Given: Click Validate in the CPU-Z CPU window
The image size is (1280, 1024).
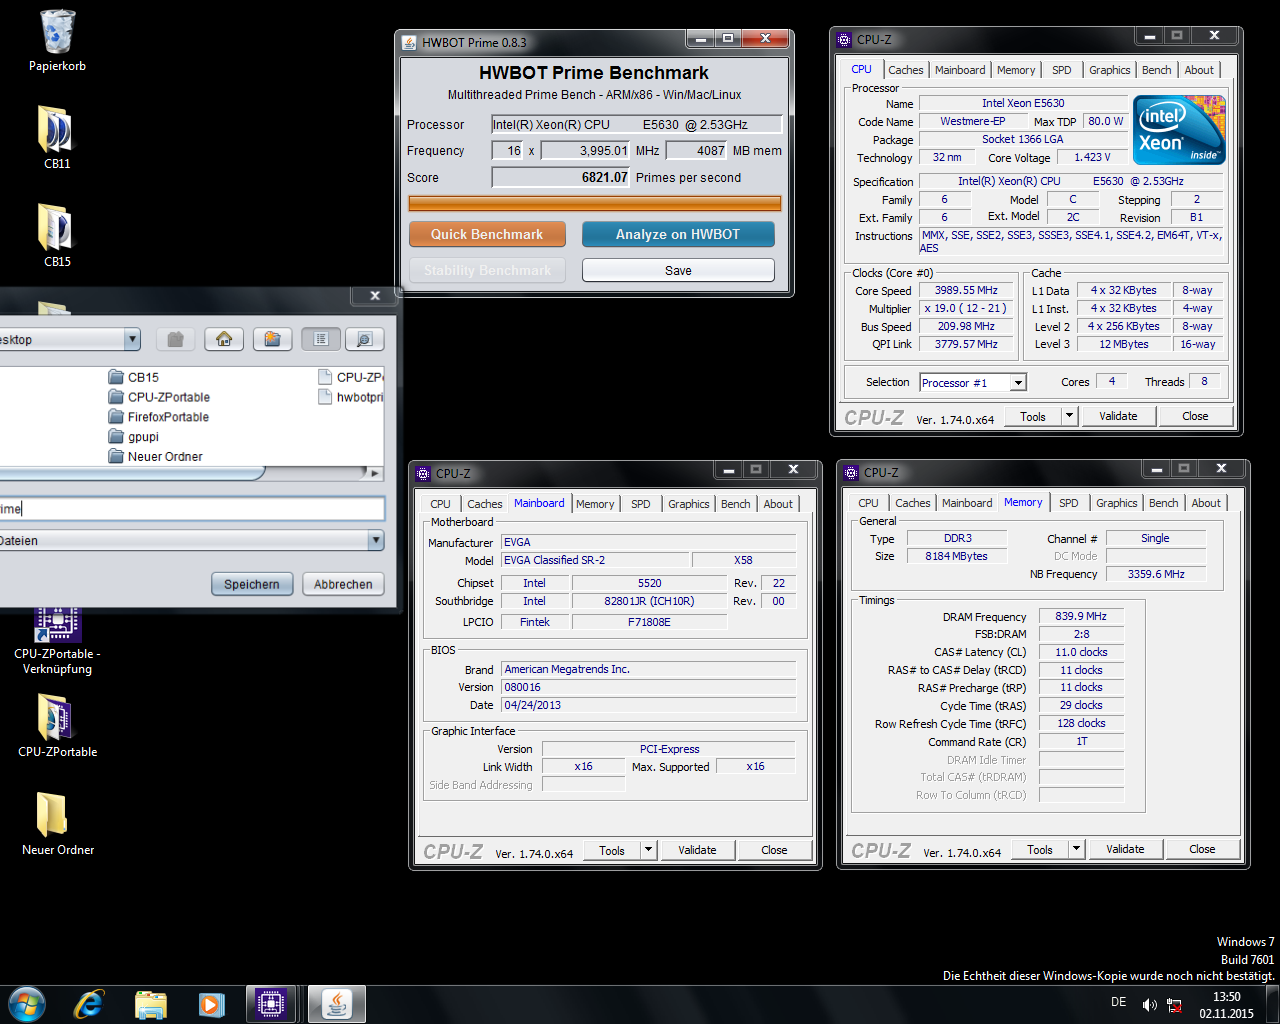Looking at the screenshot, I should [x=1118, y=416].
